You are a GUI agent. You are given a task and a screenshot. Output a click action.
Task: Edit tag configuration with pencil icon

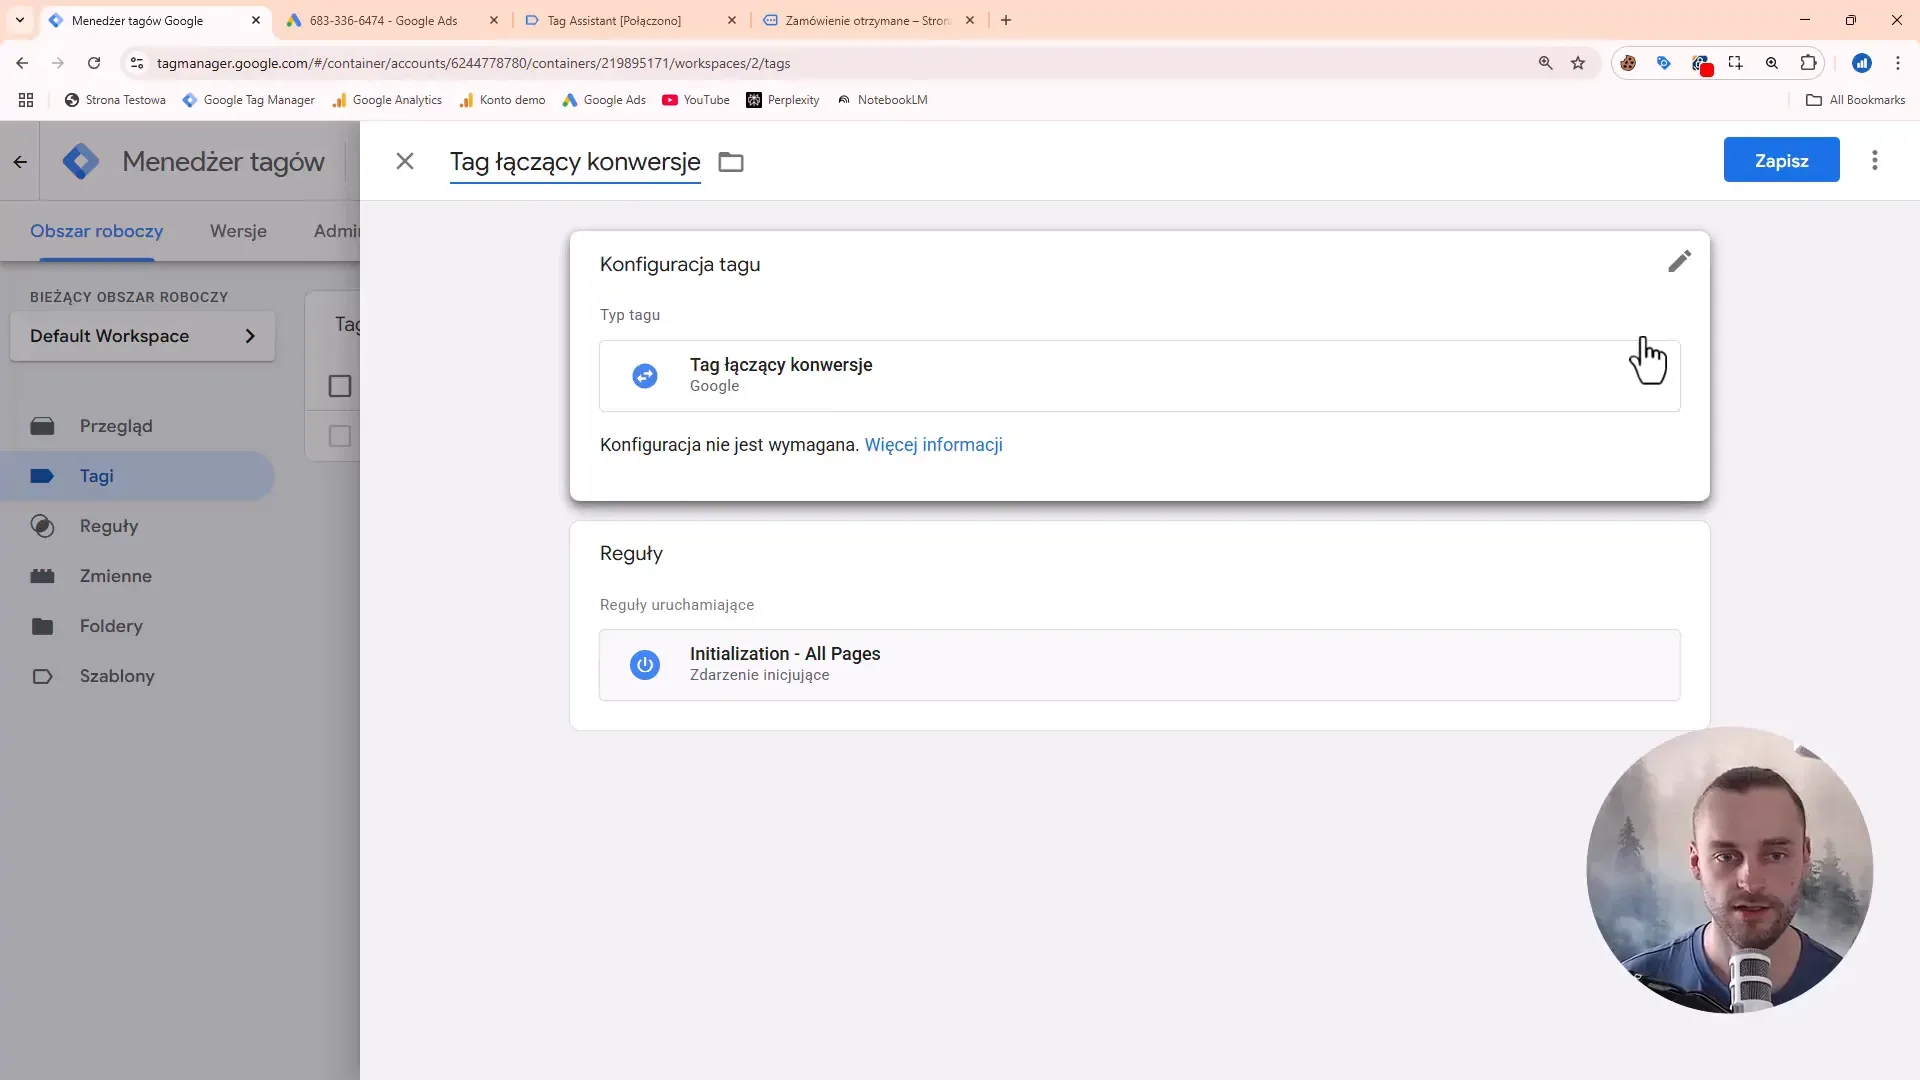pyautogui.click(x=1679, y=261)
